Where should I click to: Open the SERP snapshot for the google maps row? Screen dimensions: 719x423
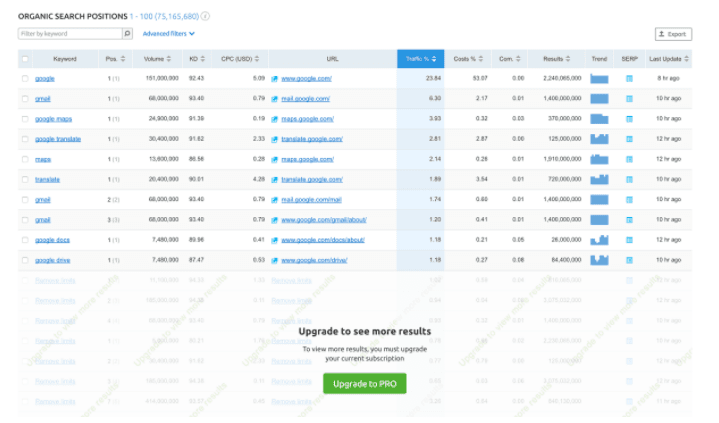(629, 119)
